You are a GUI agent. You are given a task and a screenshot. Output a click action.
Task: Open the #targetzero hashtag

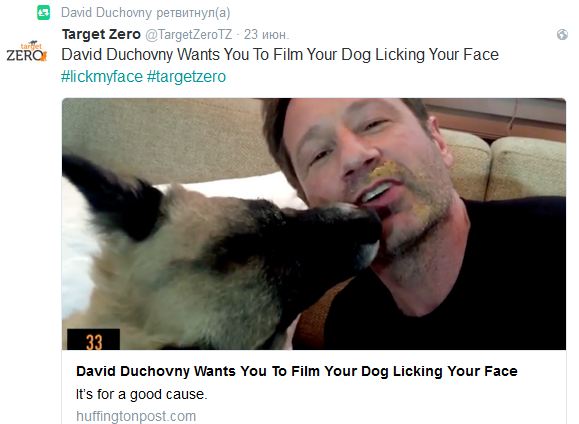186,77
